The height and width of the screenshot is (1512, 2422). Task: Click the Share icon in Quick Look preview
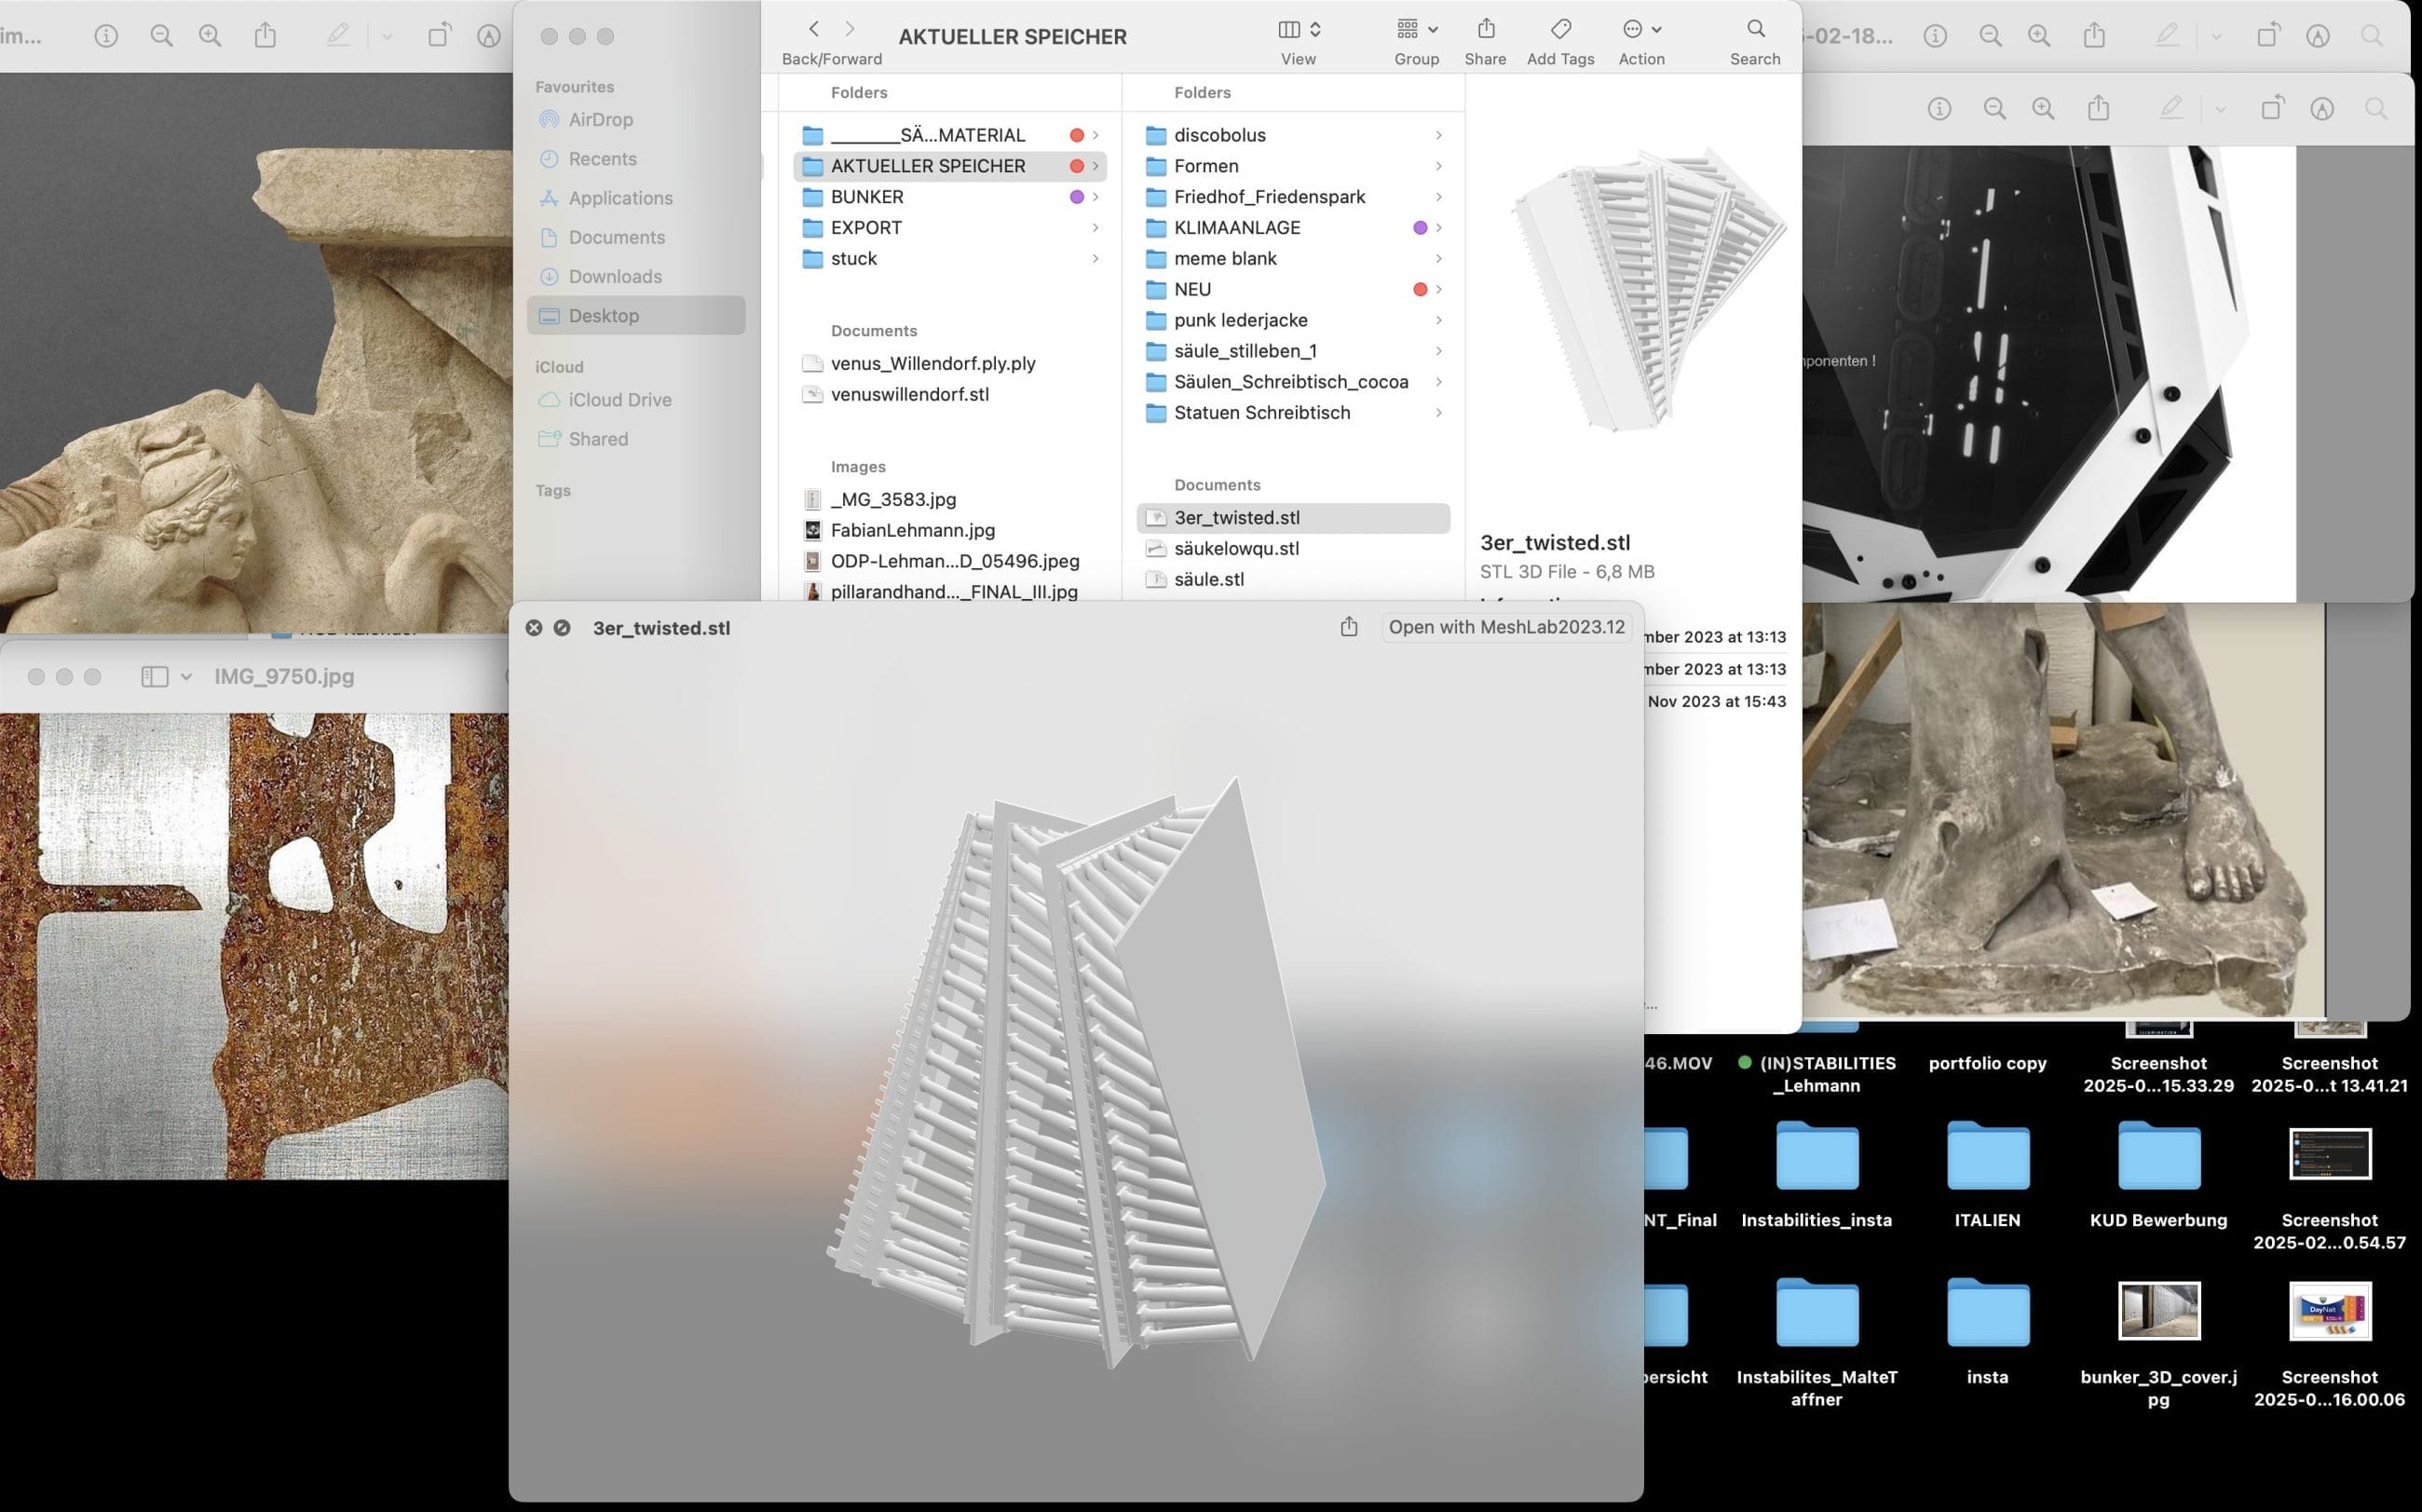coord(1348,627)
